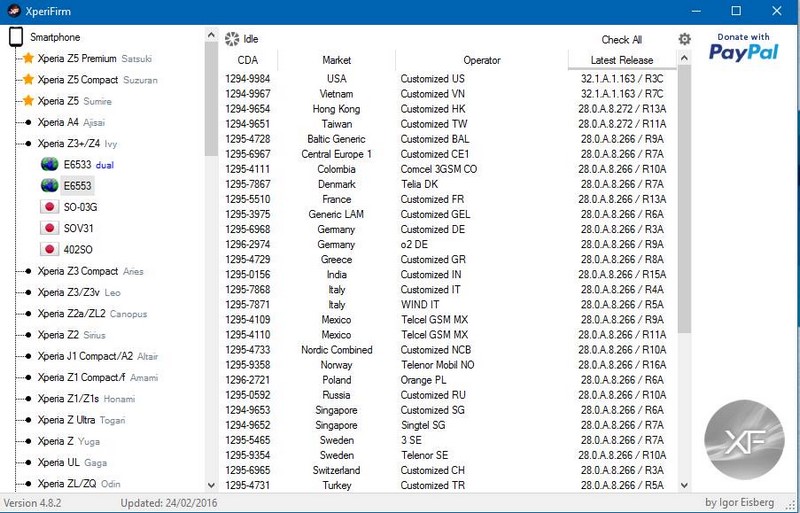Select the SOV31 model entry
The image size is (800, 513).
tap(78, 228)
